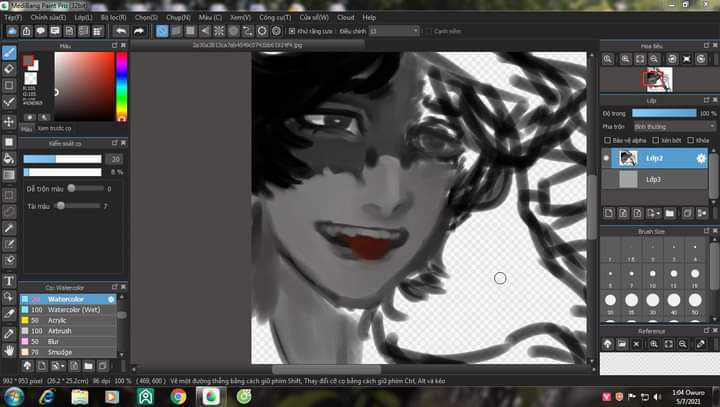Toggle visibility of Lớp3 layer
This screenshot has height=407, width=720.
coord(606,180)
